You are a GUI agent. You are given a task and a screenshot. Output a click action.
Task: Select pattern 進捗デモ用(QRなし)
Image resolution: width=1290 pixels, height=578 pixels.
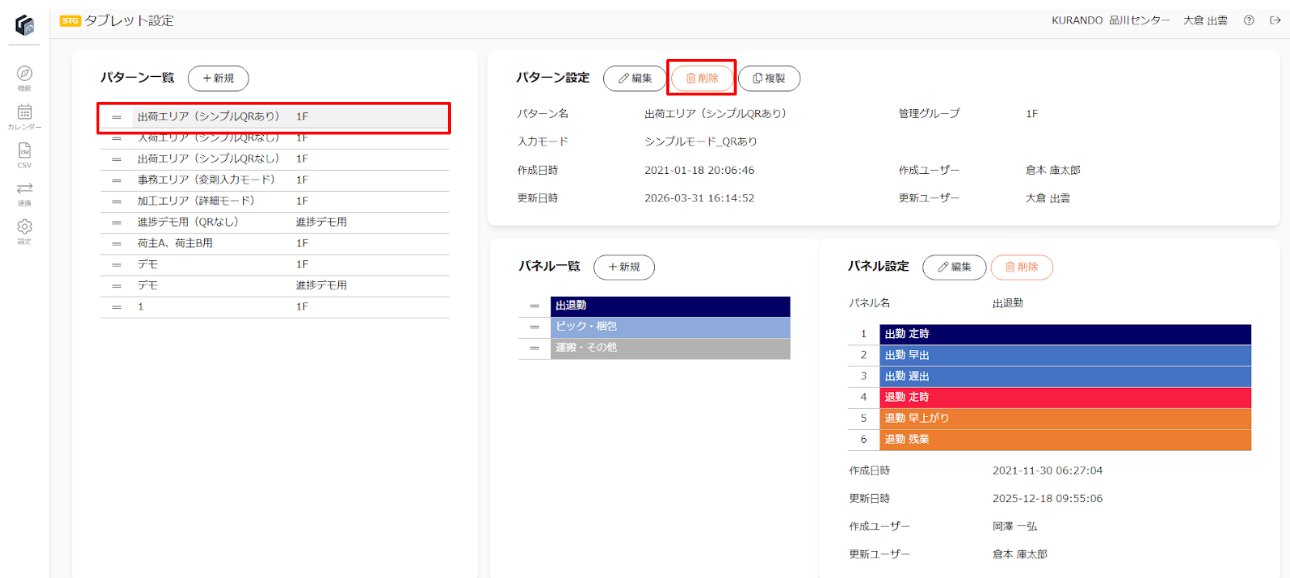[x=274, y=222]
